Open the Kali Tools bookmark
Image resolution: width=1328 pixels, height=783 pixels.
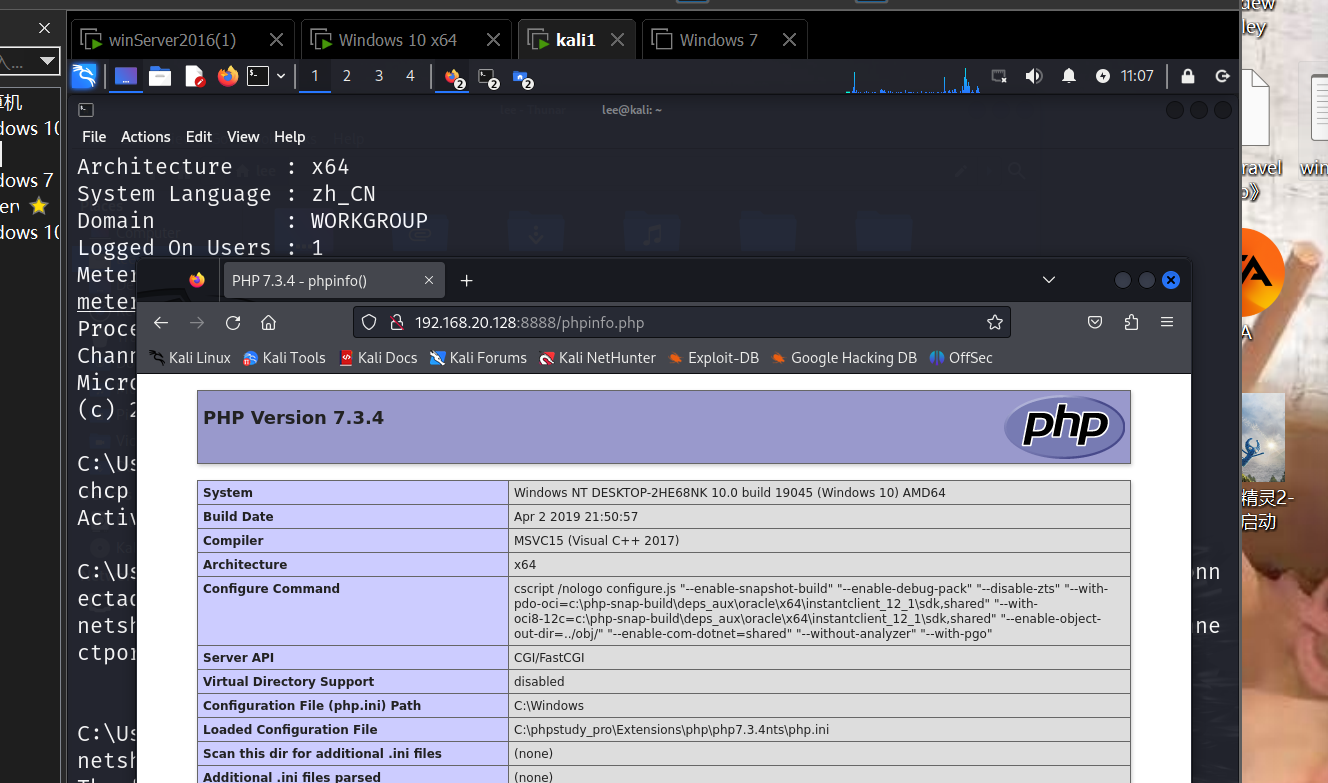point(285,358)
